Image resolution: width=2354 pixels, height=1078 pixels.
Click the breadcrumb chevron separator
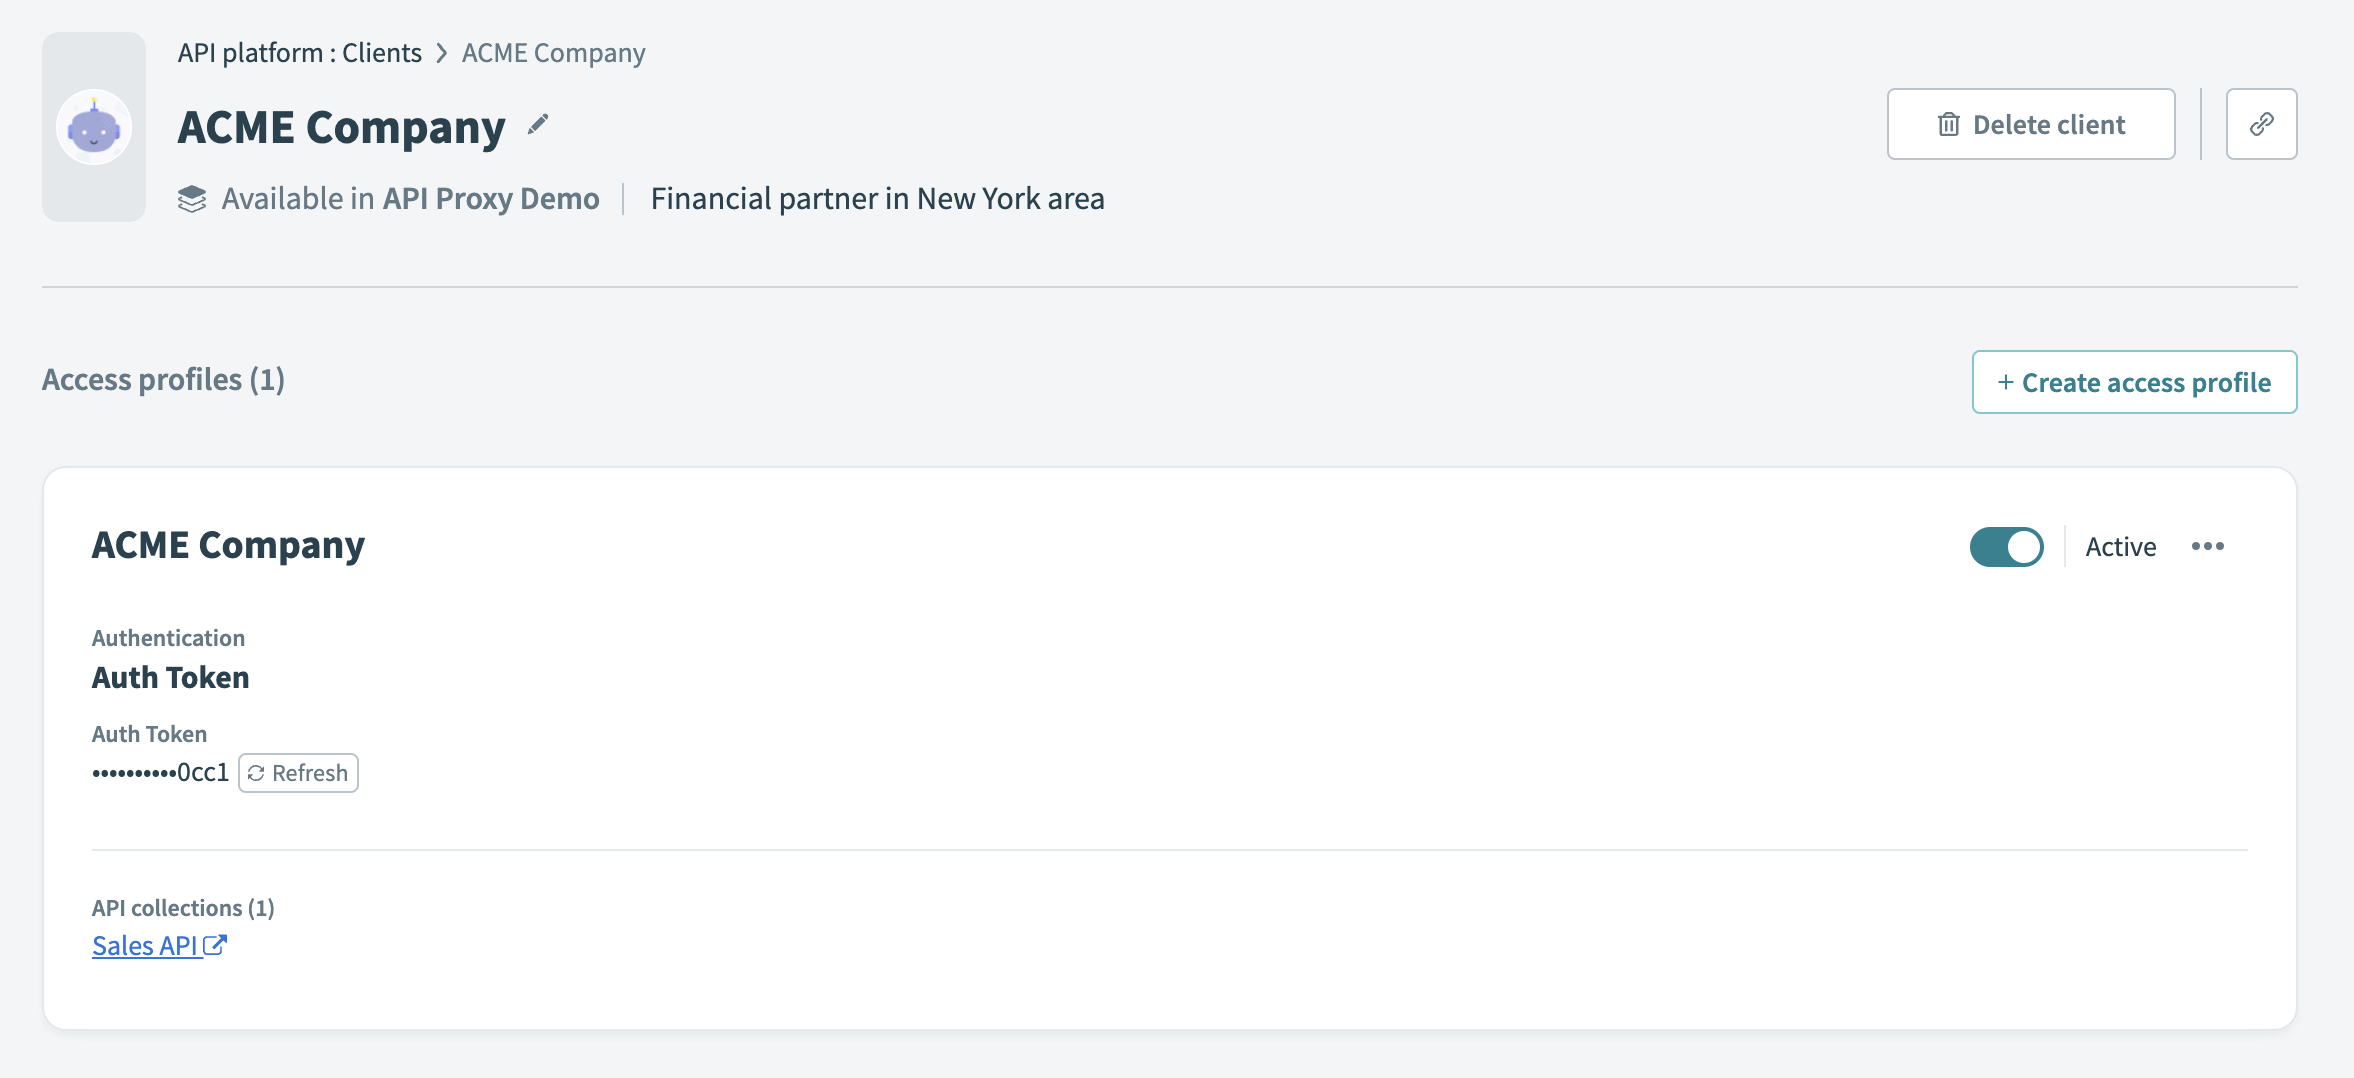click(x=442, y=53)
